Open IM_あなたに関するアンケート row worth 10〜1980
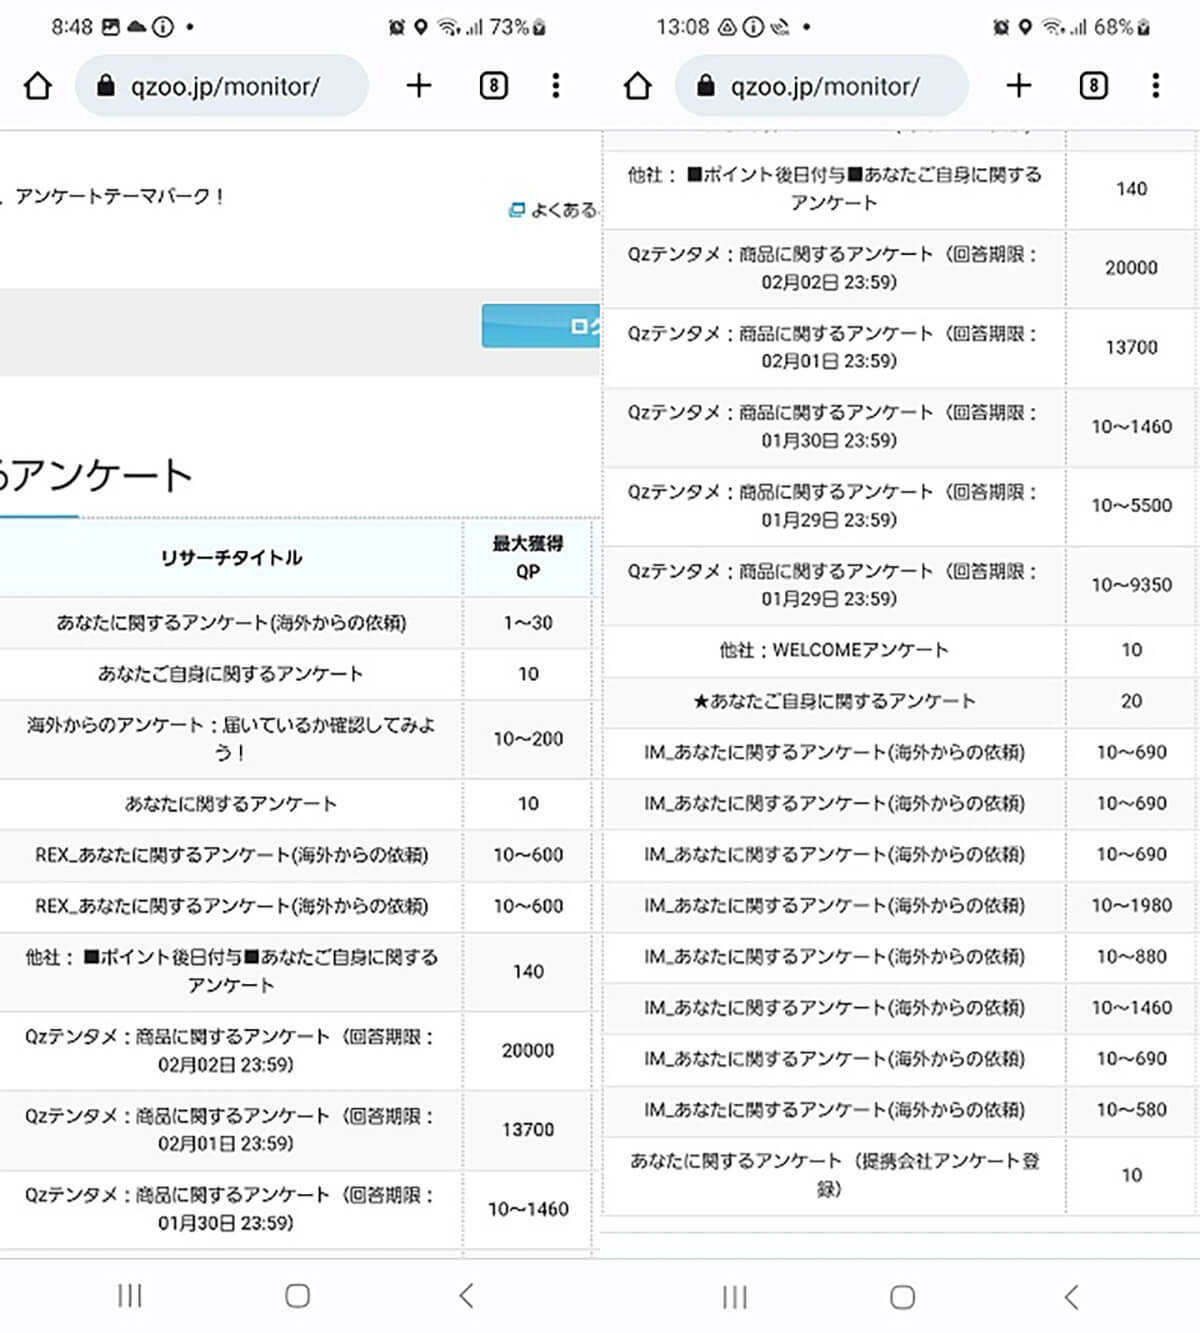 [834, 906]
